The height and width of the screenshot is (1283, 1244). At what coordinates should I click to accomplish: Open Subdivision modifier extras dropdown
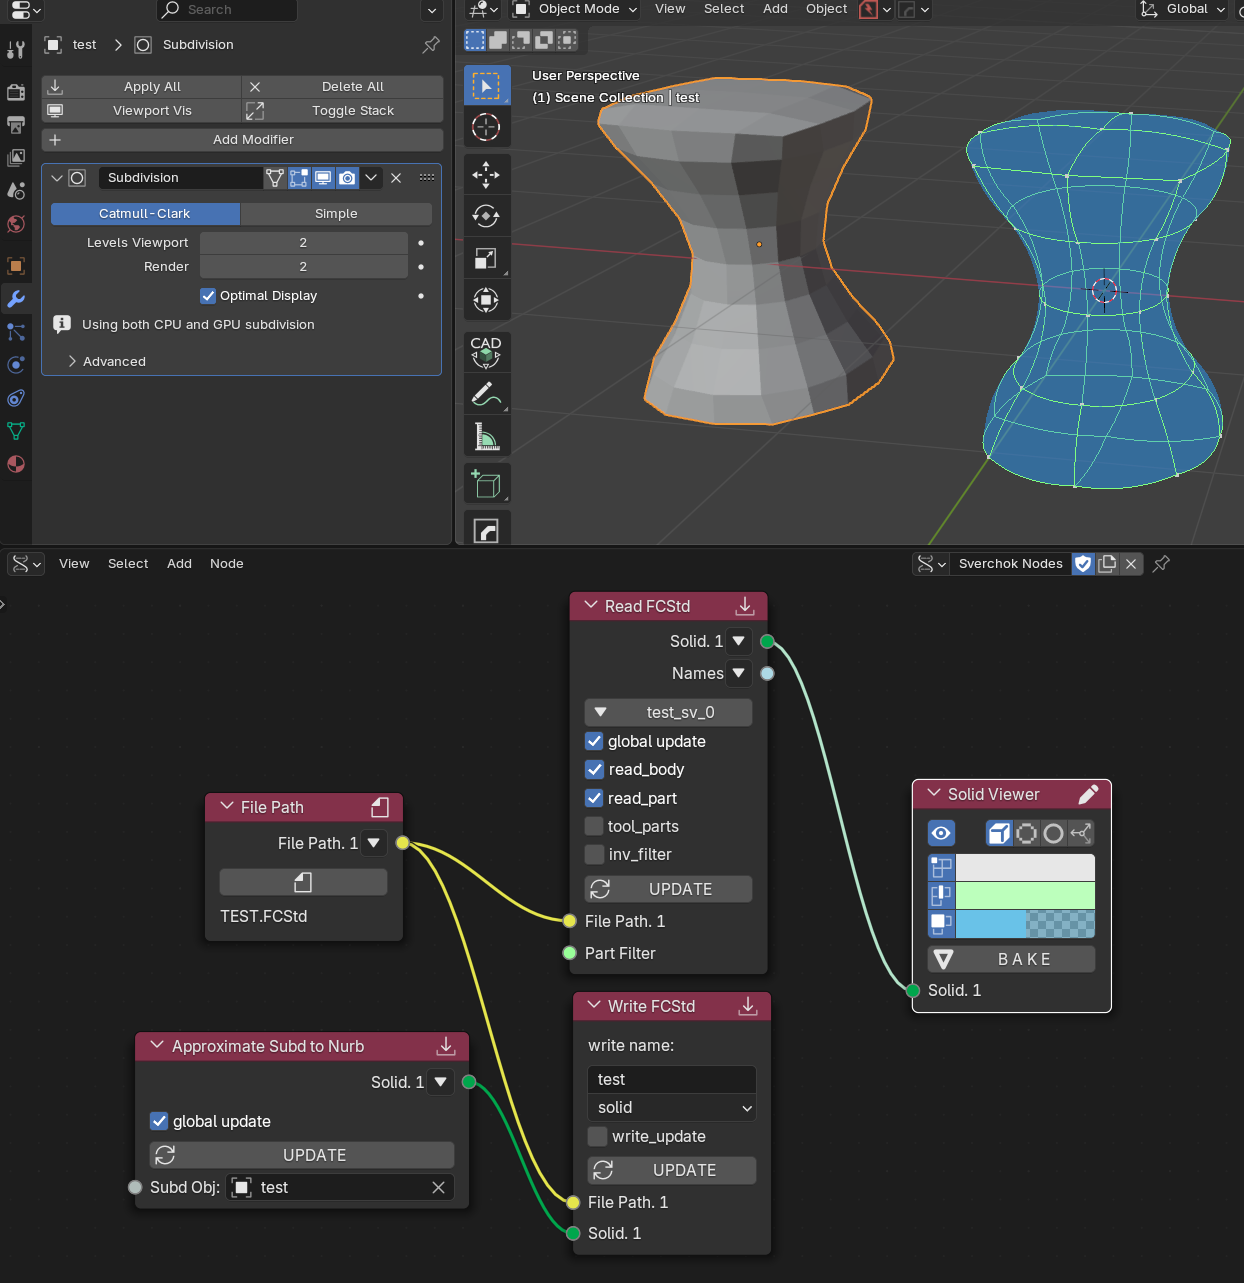tap(371, 178)
